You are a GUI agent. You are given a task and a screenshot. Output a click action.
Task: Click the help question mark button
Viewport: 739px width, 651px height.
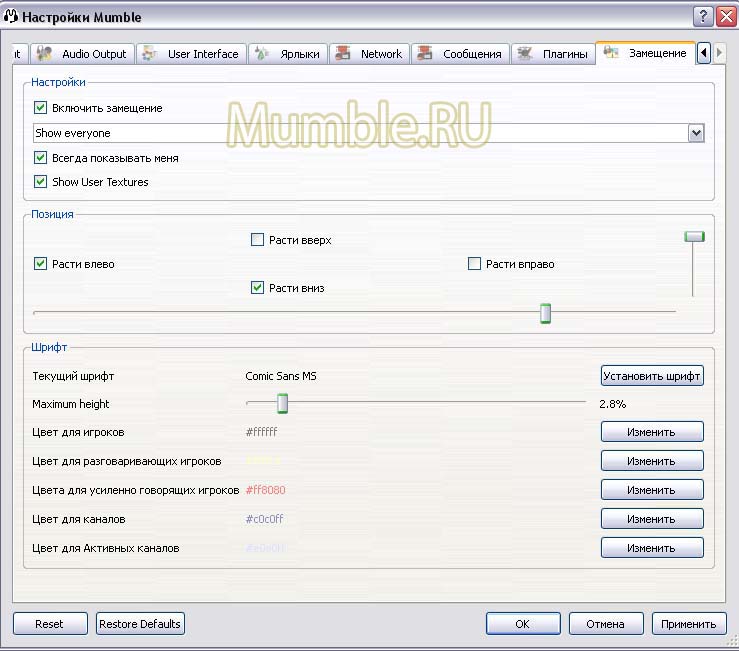[x=701, y=17]
